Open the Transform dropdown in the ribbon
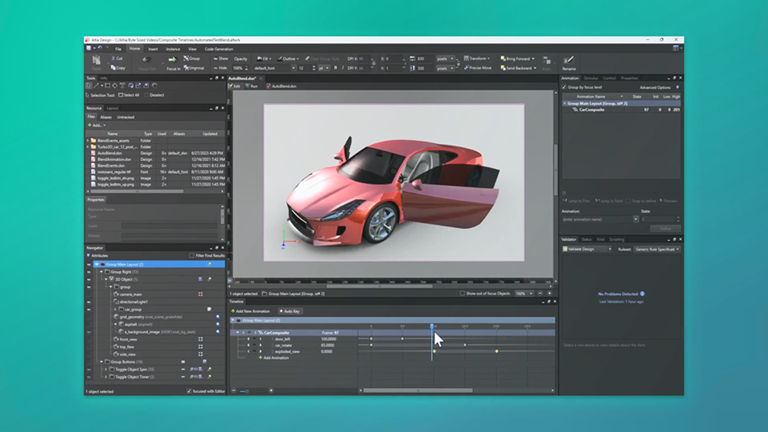The width and height of the screenshot is (768, 432). point(477,58)
